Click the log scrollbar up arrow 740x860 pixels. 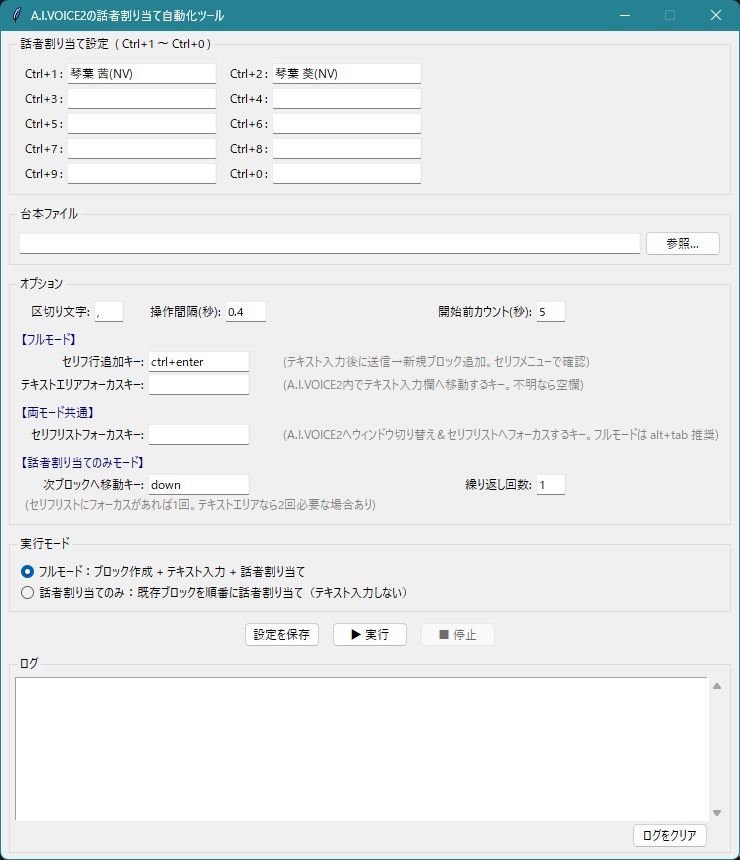pyautogui.click(x=716, y=686)
